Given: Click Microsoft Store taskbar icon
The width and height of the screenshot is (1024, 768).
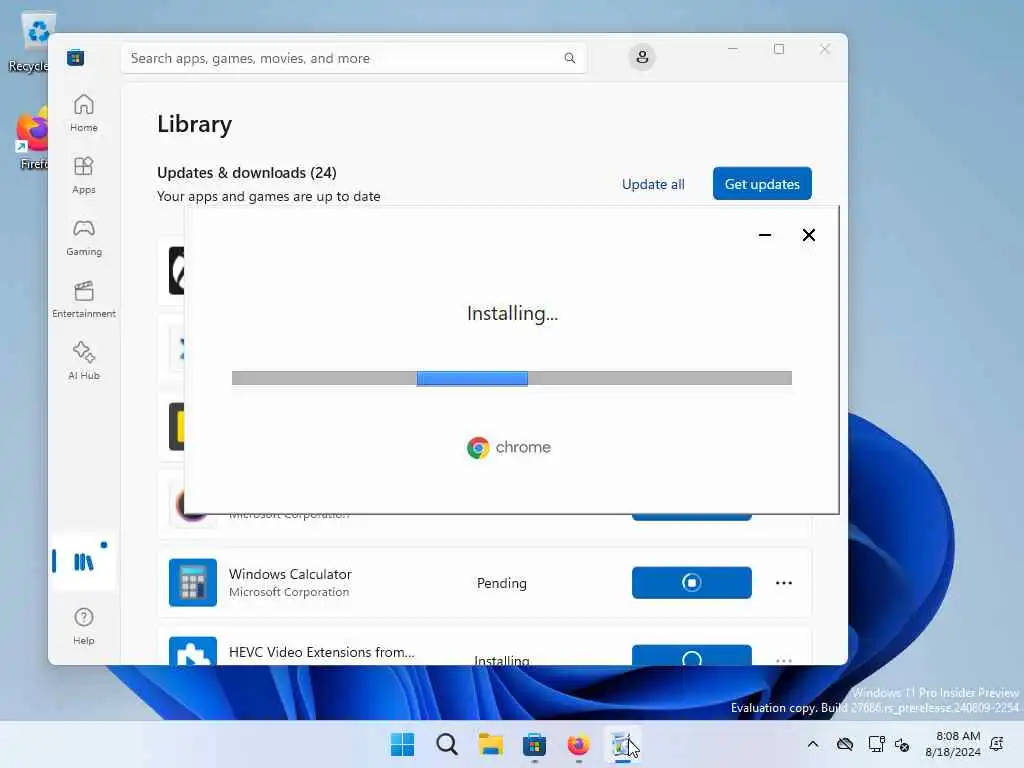Looking at the screenshot, I should click(534, 744).
